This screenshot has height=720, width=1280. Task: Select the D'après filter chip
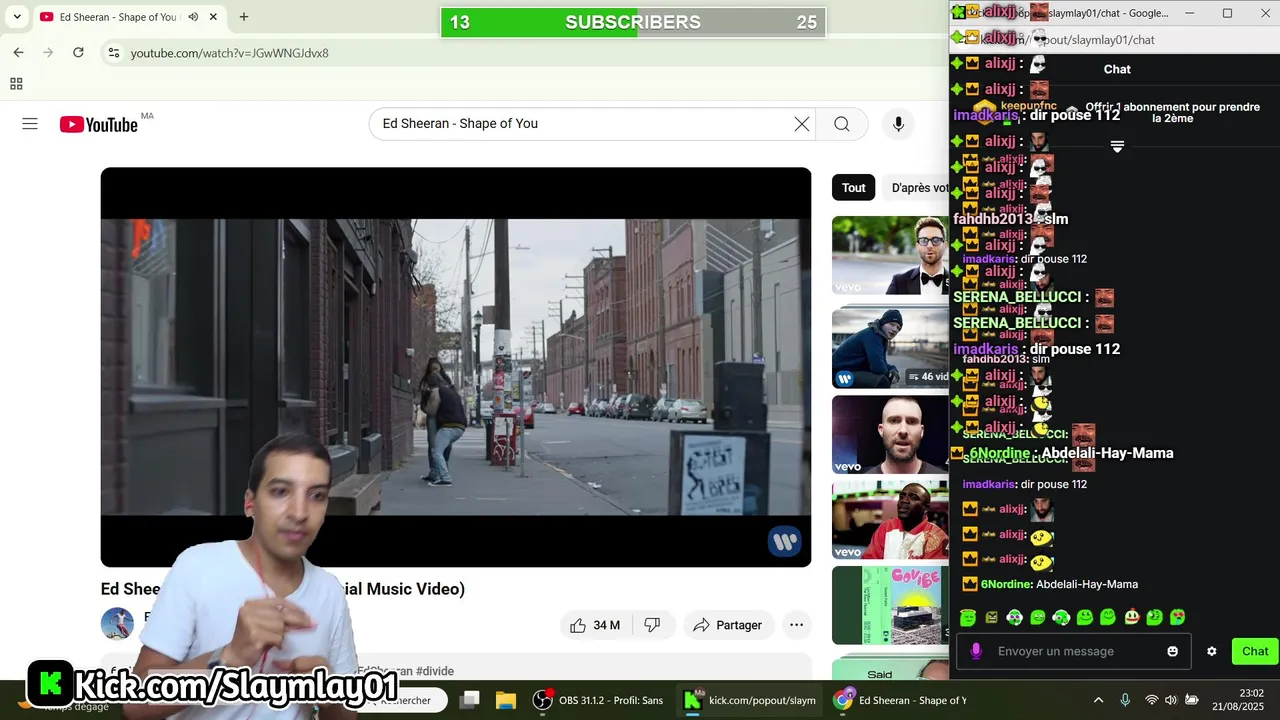pyautogui.click(x=917, y=188)
